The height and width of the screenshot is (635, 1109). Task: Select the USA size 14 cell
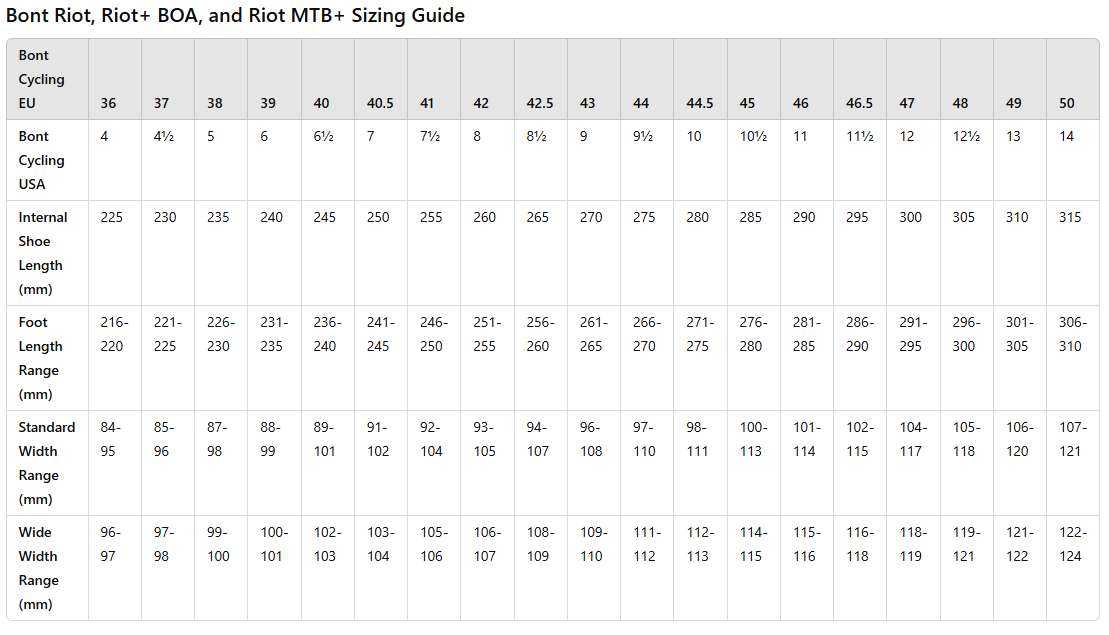[1067, 137]
